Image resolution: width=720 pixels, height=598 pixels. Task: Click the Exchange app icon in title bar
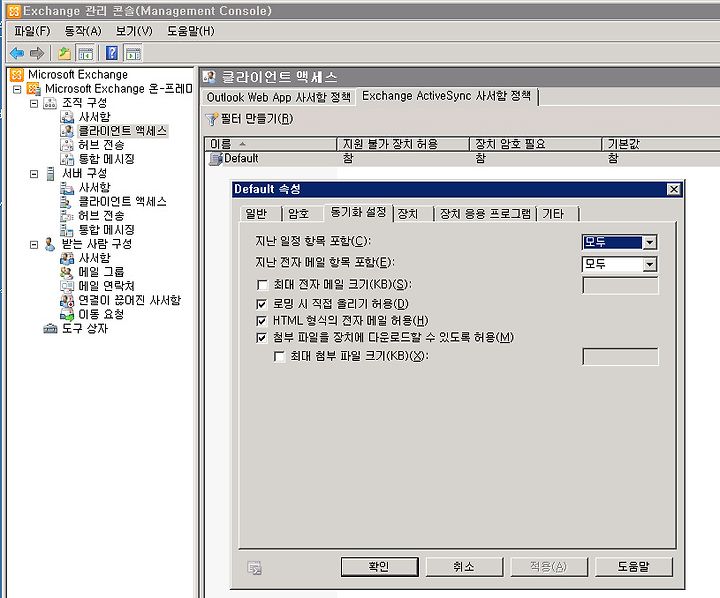(x=14, y=11)
